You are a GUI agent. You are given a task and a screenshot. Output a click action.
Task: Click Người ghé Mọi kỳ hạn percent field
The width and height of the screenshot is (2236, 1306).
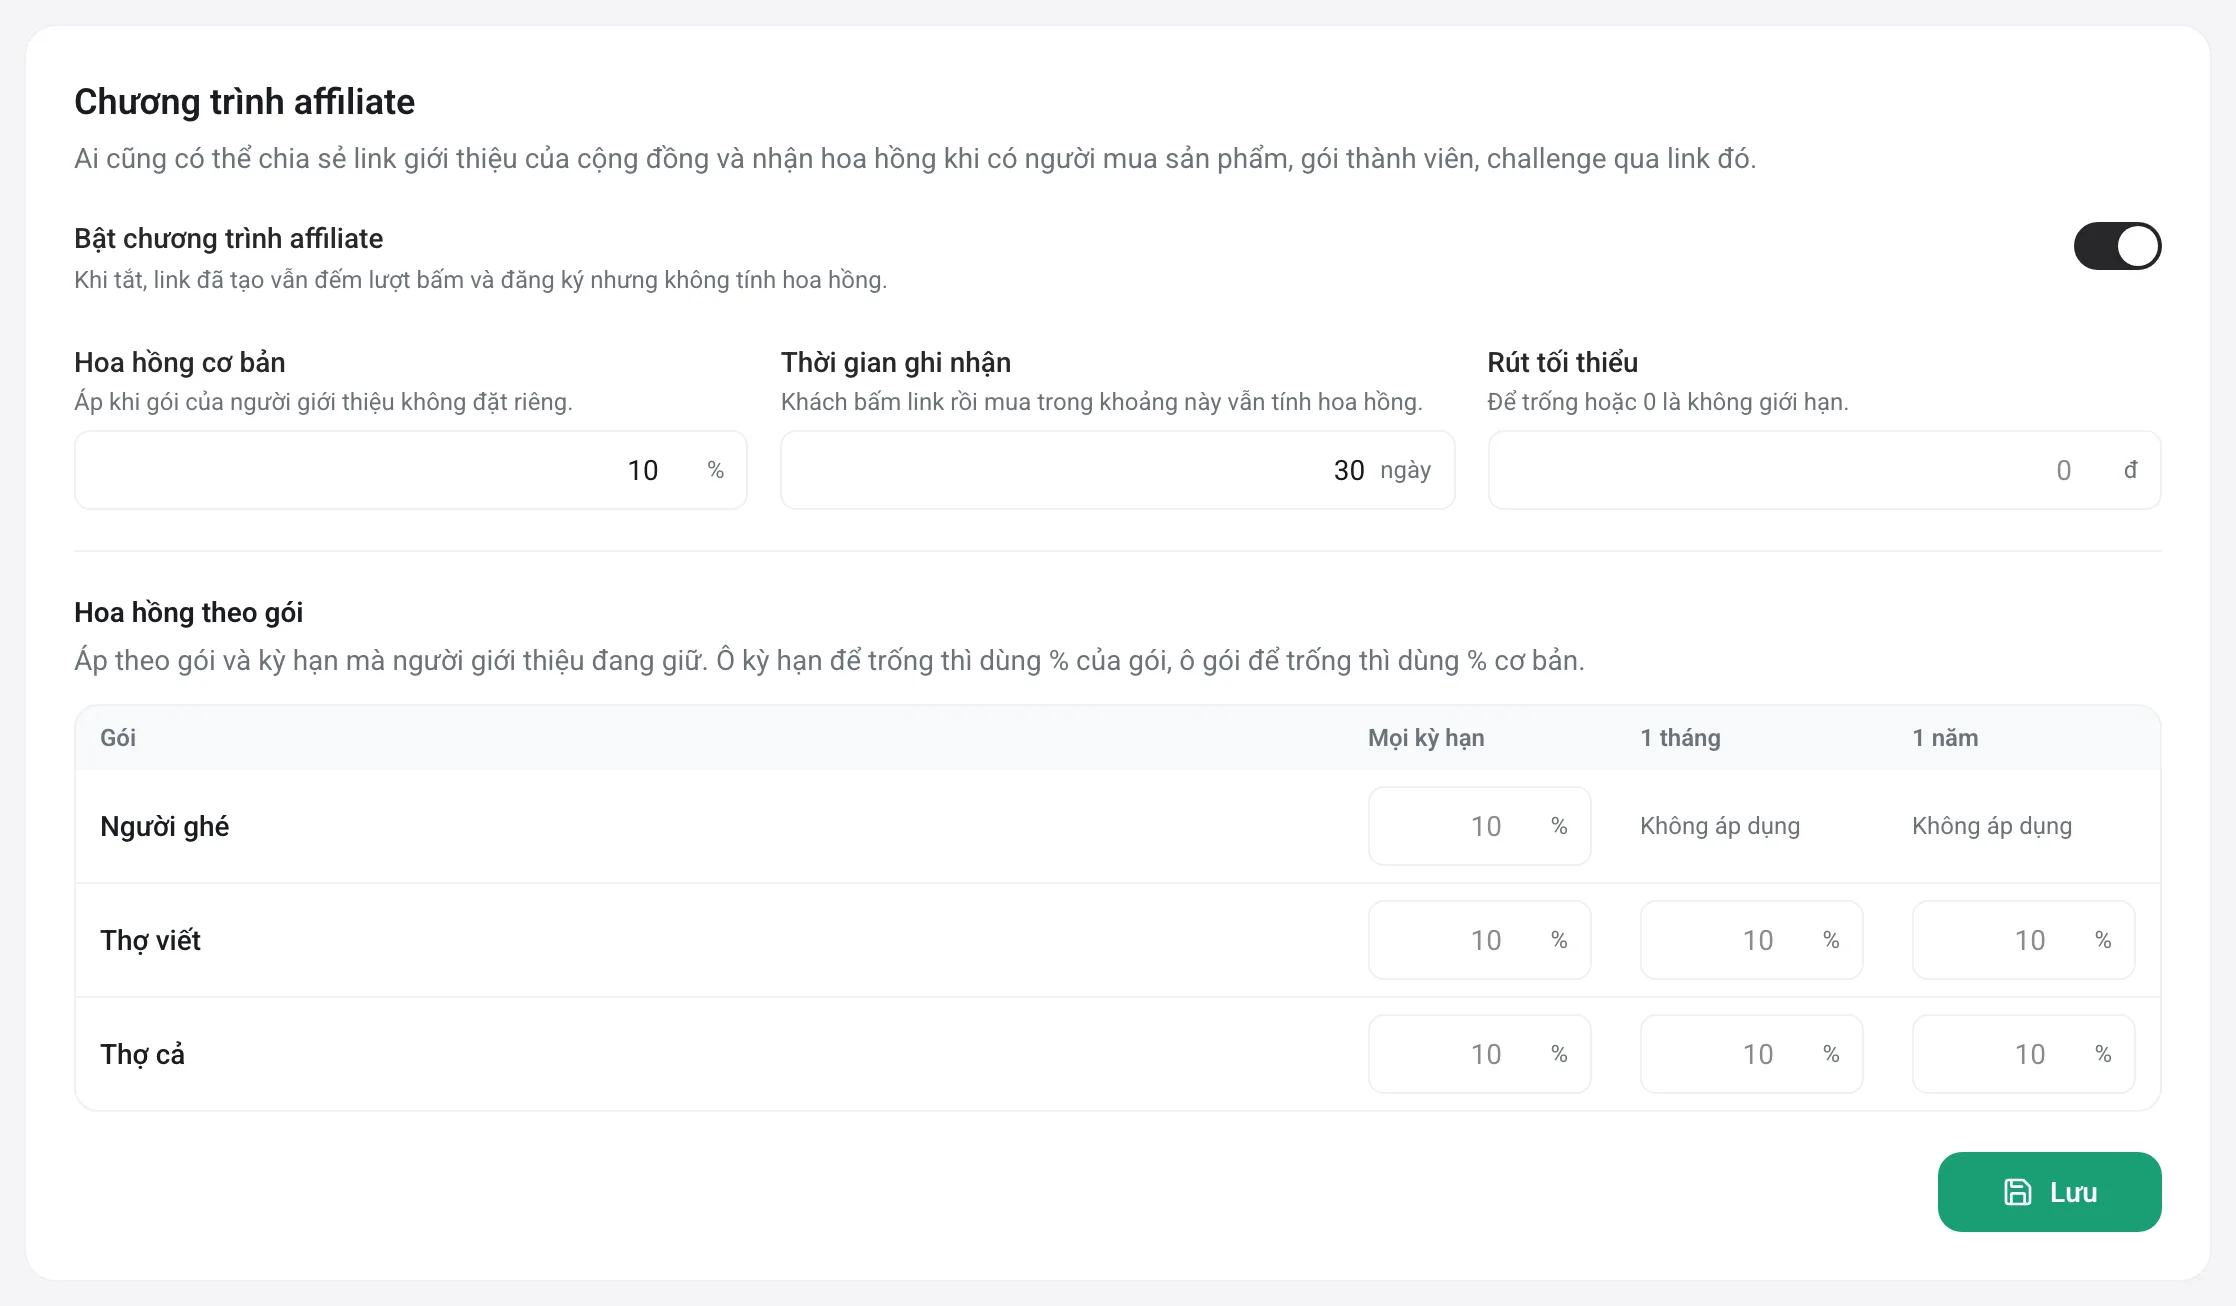[1479, 826]
